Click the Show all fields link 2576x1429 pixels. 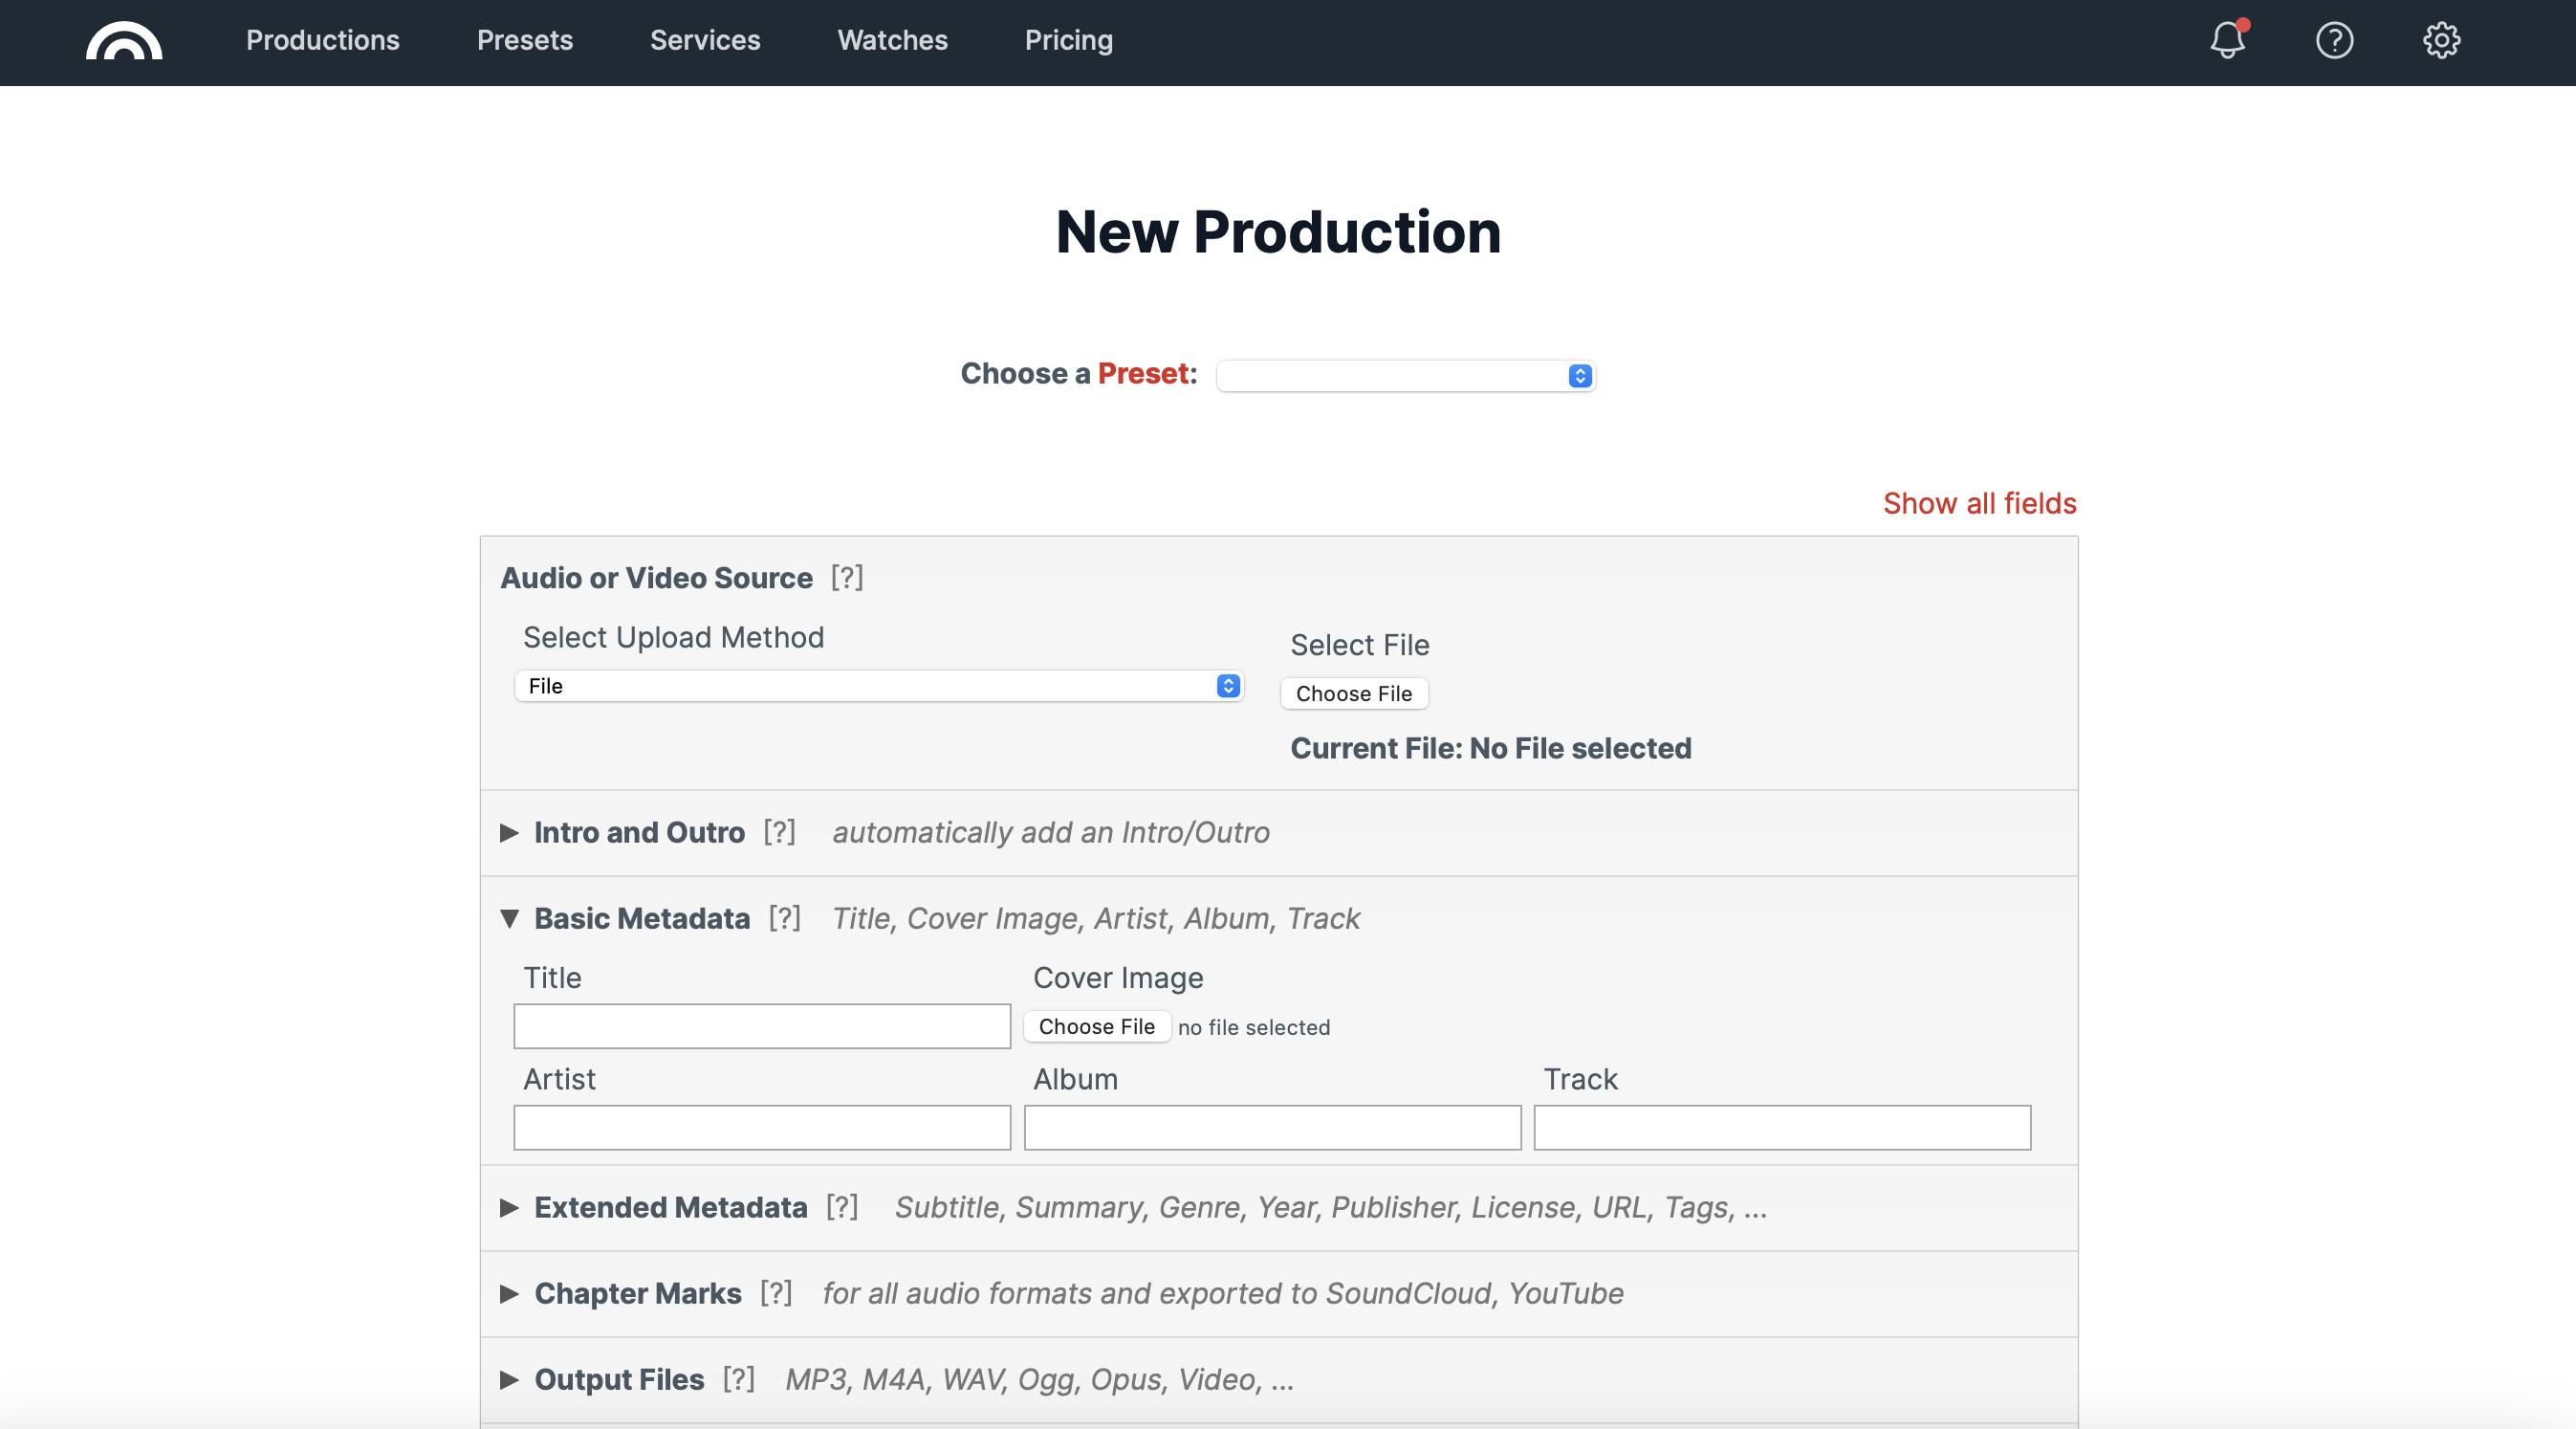[x=1979, y=503]
